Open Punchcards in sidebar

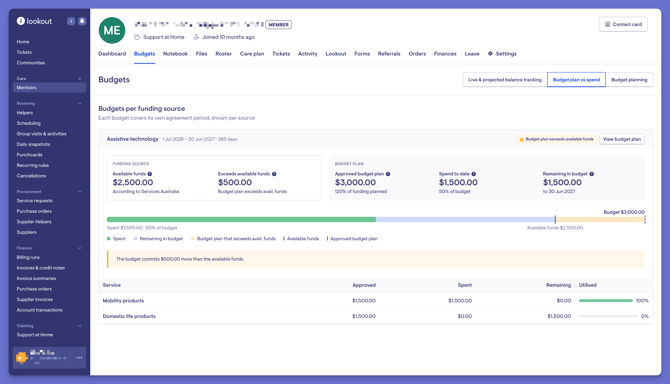pos(29,155)
